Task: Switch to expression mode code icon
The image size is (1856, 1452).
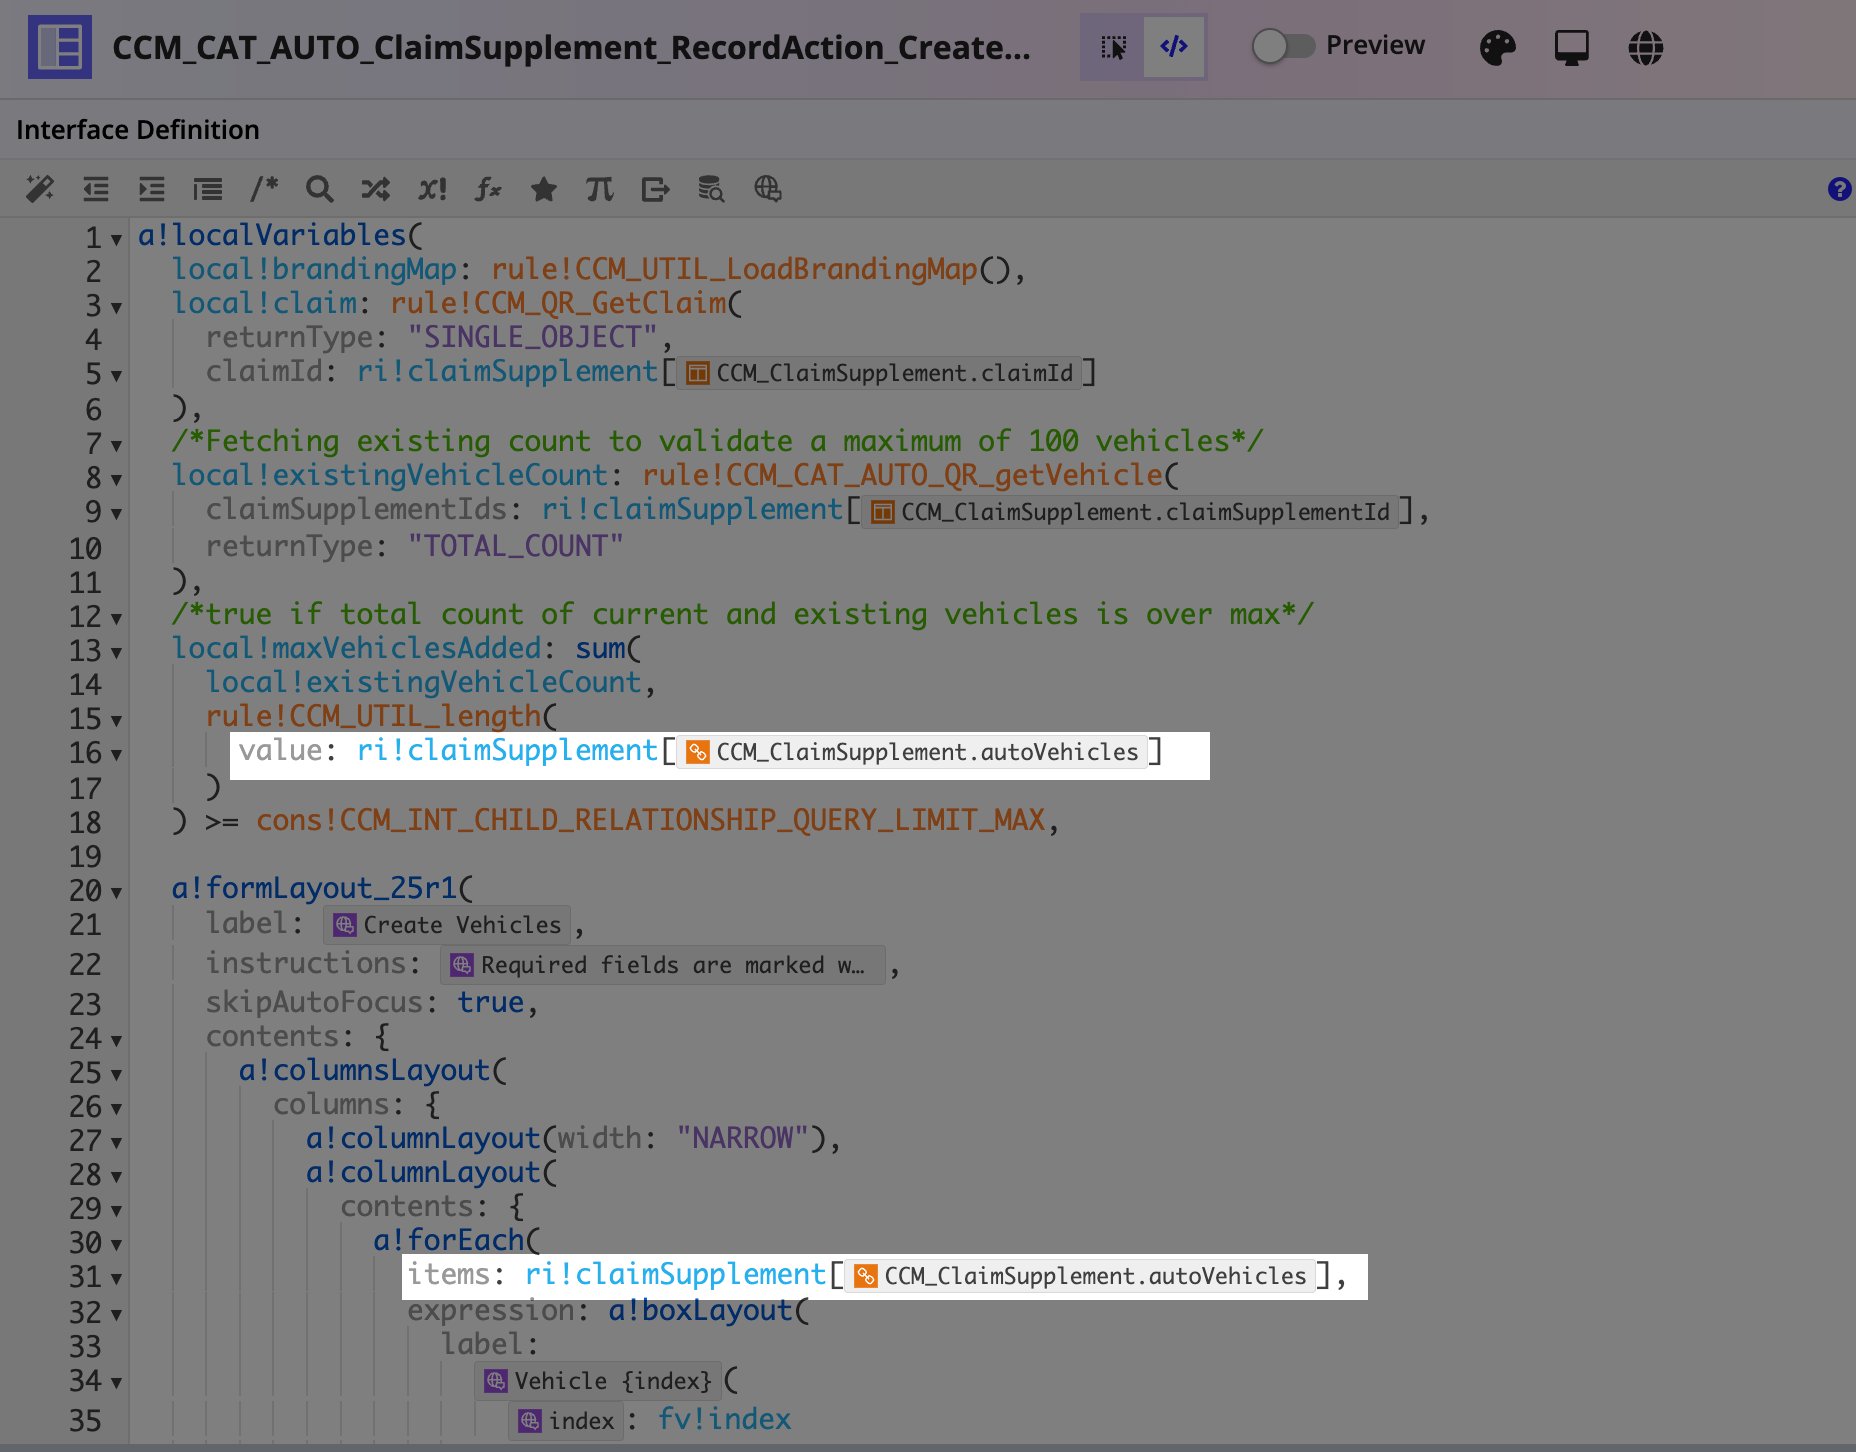Action: [1174, 47]
